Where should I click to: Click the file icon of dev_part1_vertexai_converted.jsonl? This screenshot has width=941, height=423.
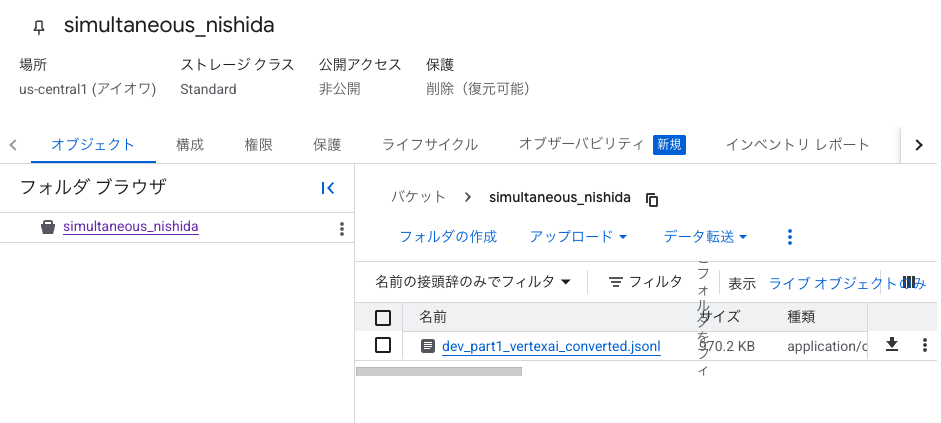tap(428, 346)
